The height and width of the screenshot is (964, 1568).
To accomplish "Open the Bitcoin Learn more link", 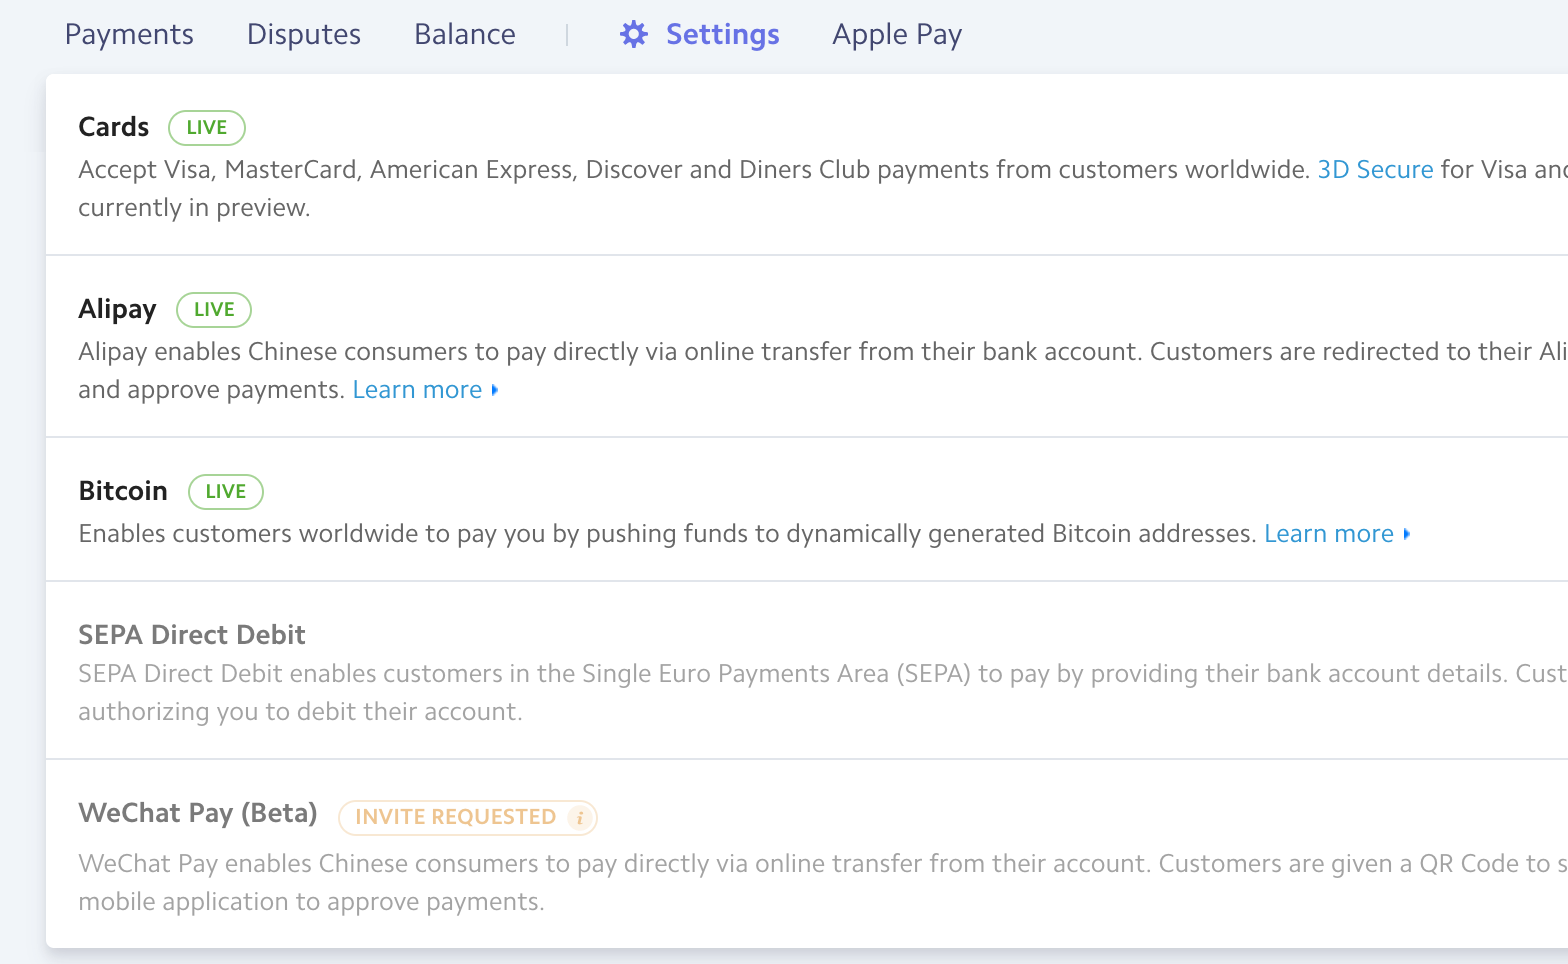I will [1328, 534].
